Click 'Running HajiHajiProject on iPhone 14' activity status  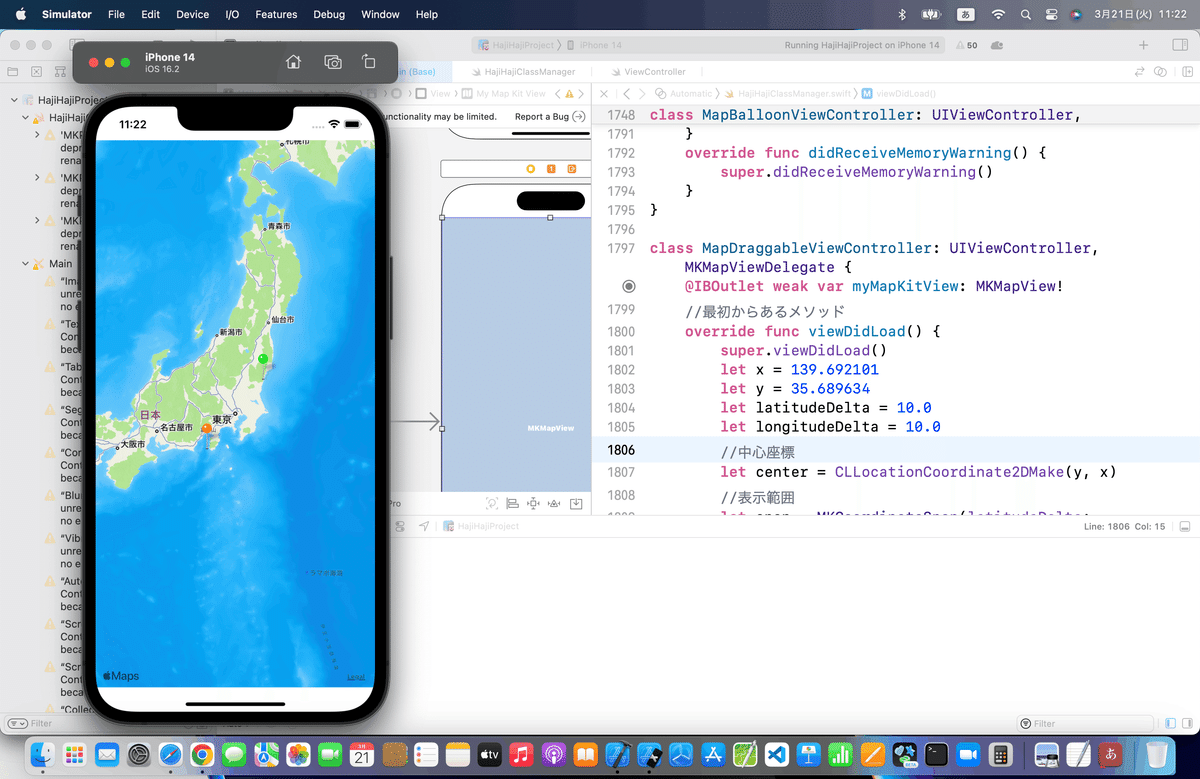point(862,45)
